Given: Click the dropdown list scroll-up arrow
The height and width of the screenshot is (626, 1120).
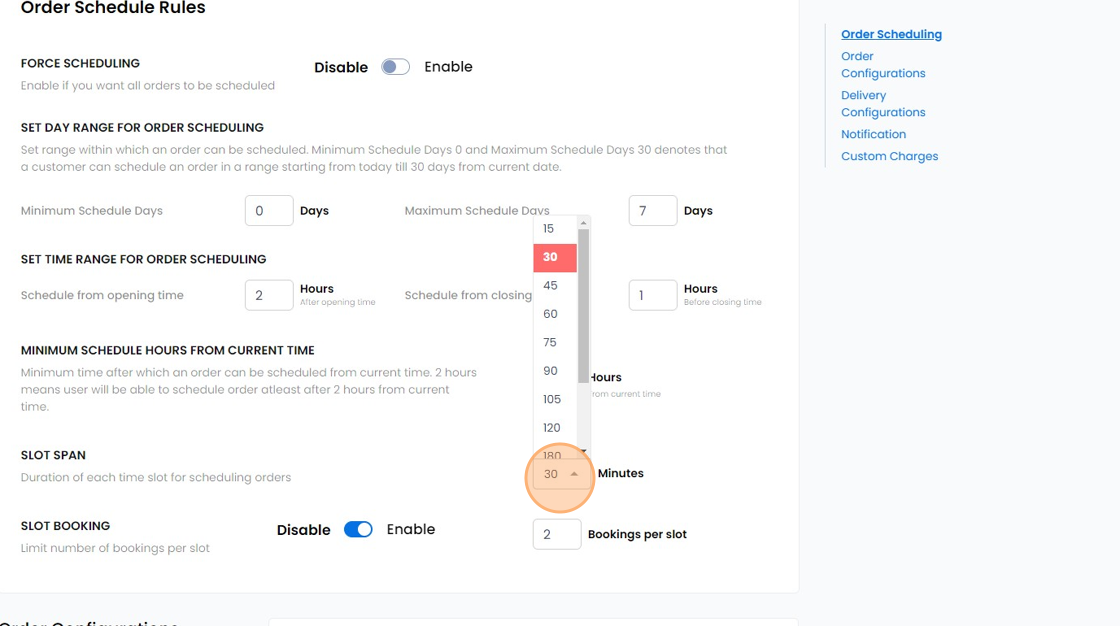Looking at the screenshot, I should click(583, 223).
